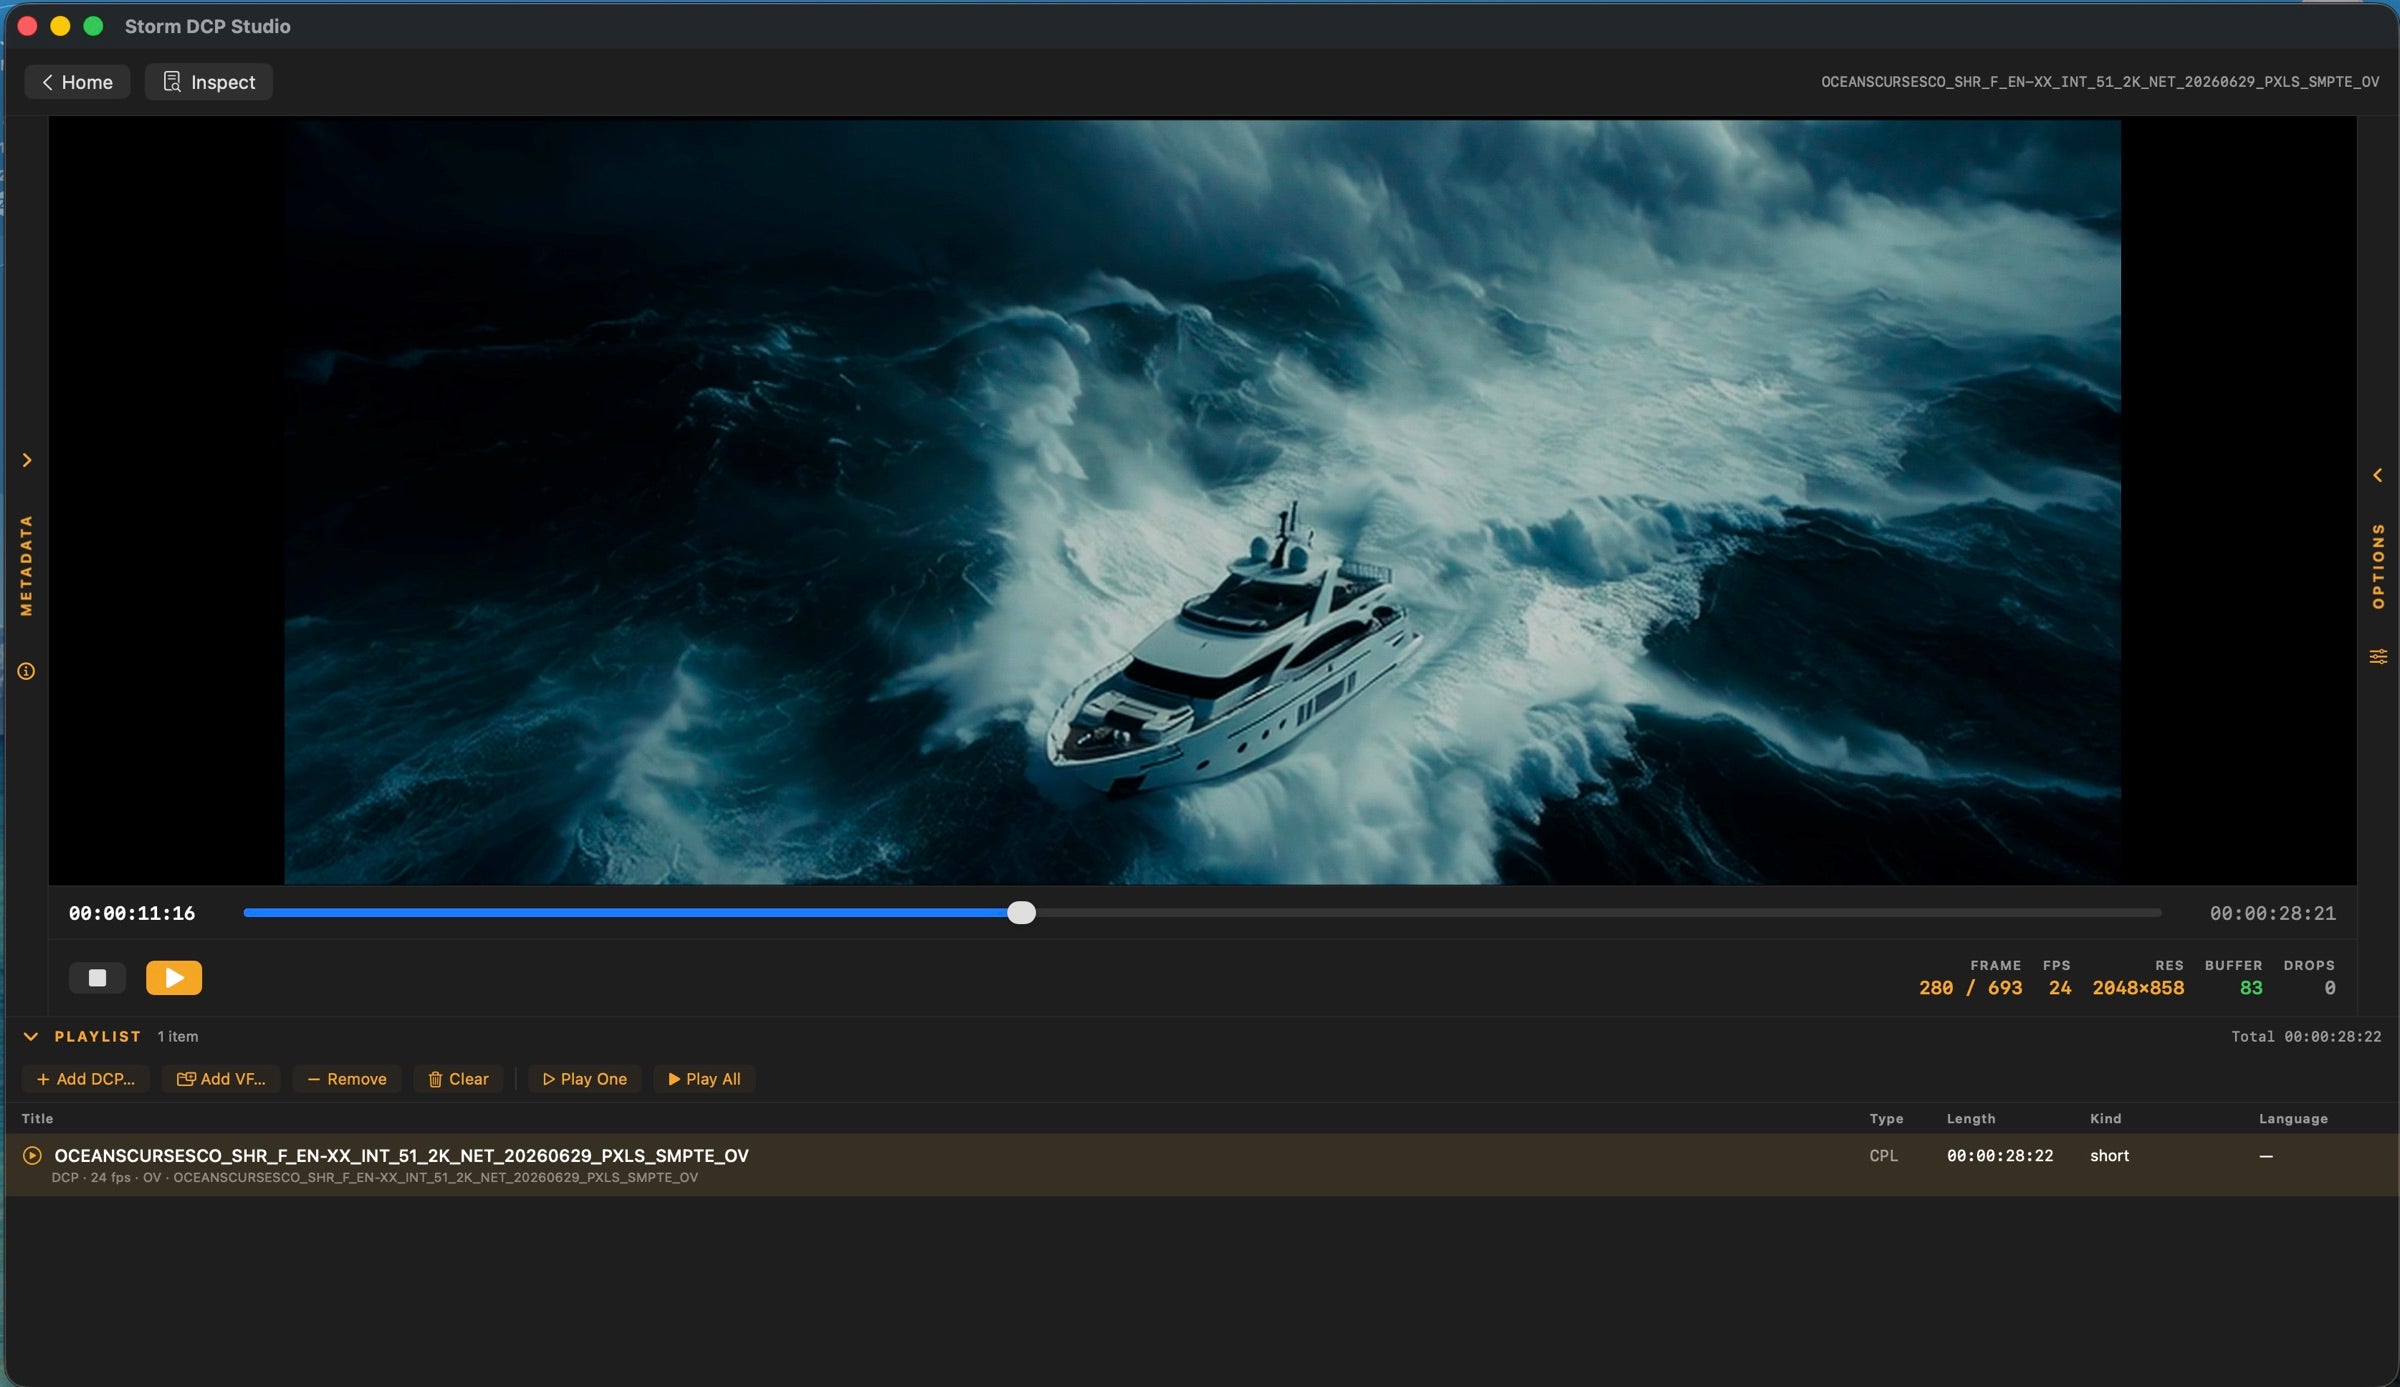
Task: Click the DCP name in the top-right header
Action: click(2100, 82)
